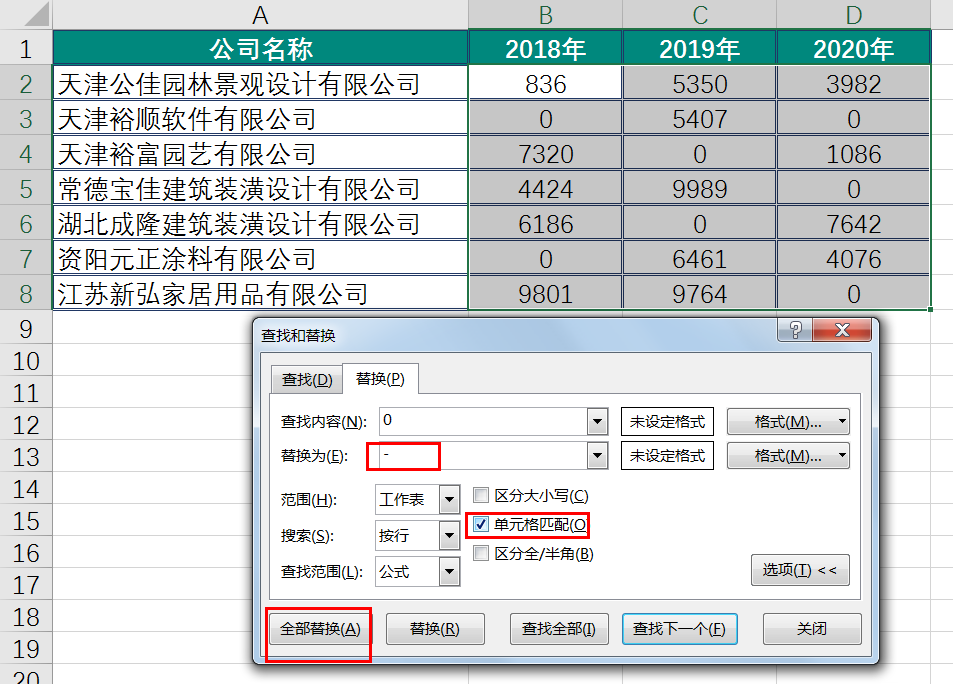Click cell 湖北成隆建筑装潢设计有限公司

[x=260, y=224]
